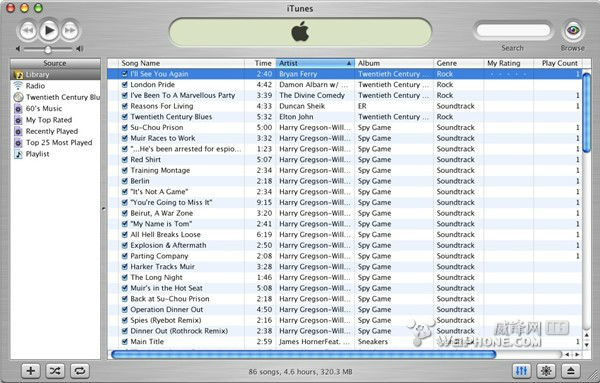This screenshot has width=600, height=383.
Task: Uncheck I've Been To A Marvellous Party
Action: tap(124, 95)
